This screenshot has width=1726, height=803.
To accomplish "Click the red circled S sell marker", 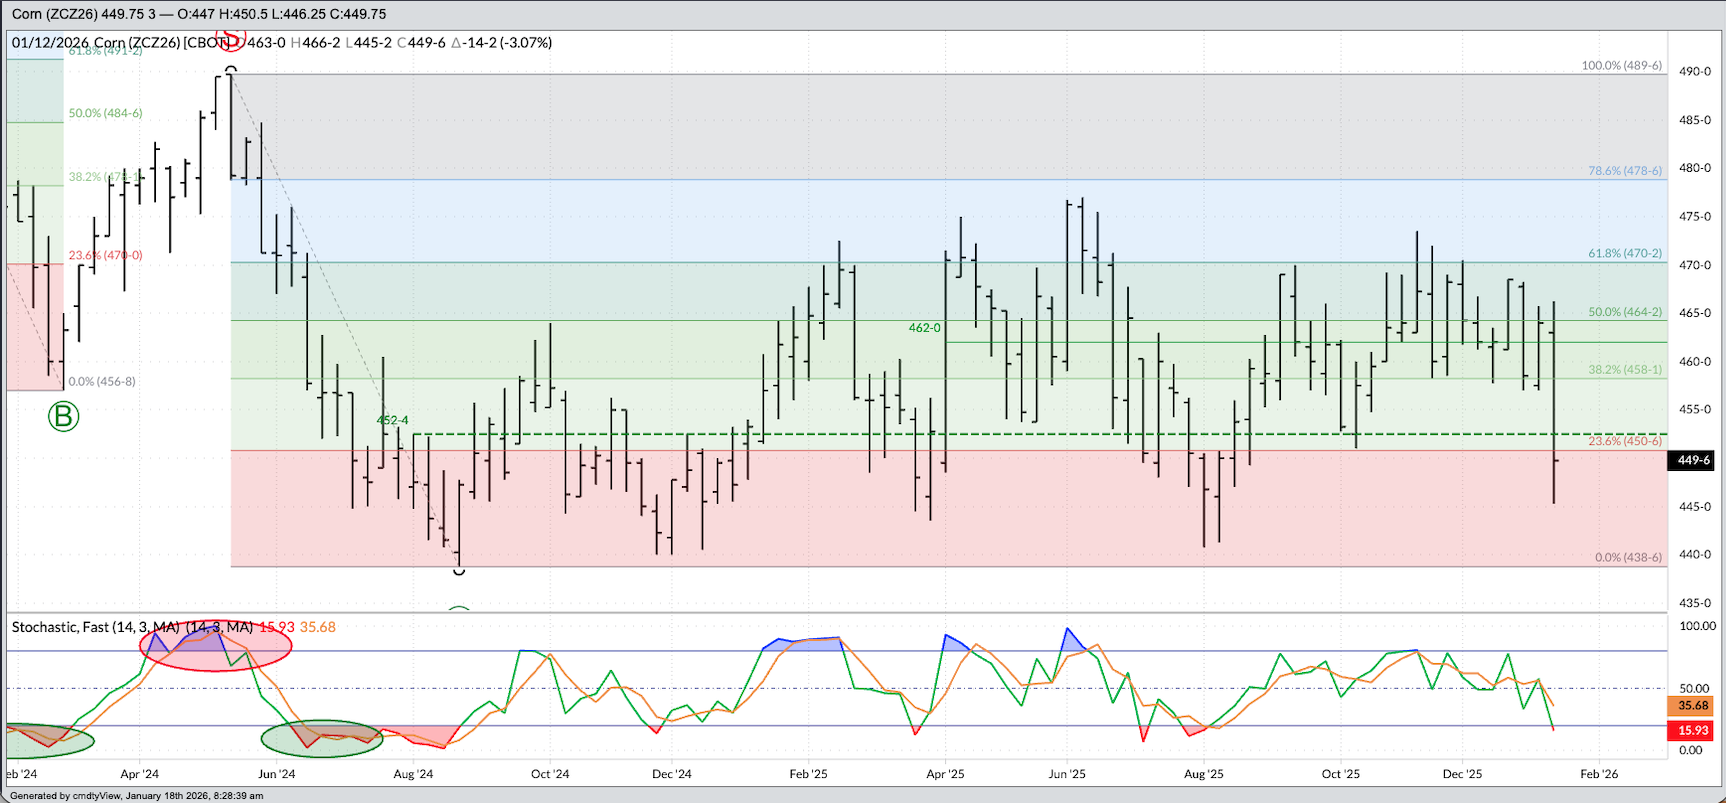I will point(231,38).
